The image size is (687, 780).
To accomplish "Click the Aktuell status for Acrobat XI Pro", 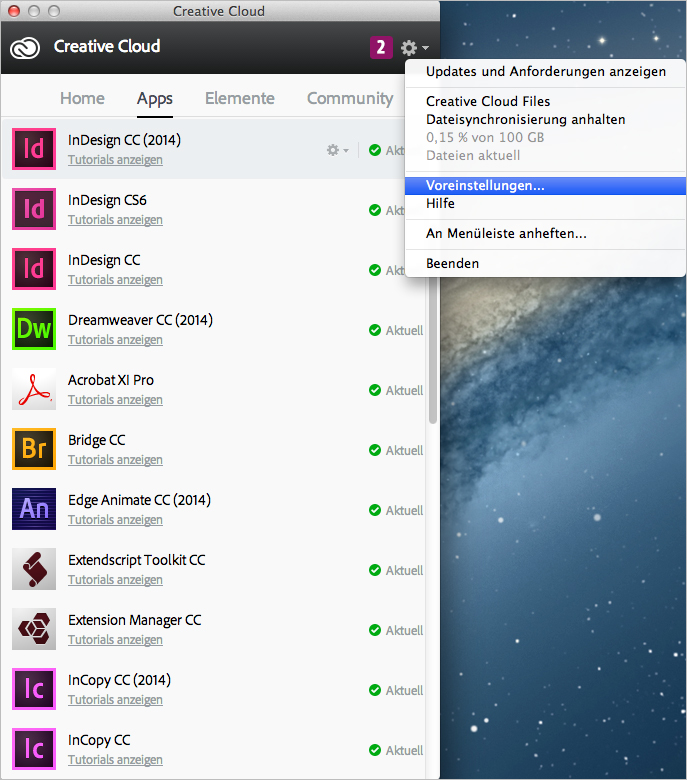I will point(404,390).
